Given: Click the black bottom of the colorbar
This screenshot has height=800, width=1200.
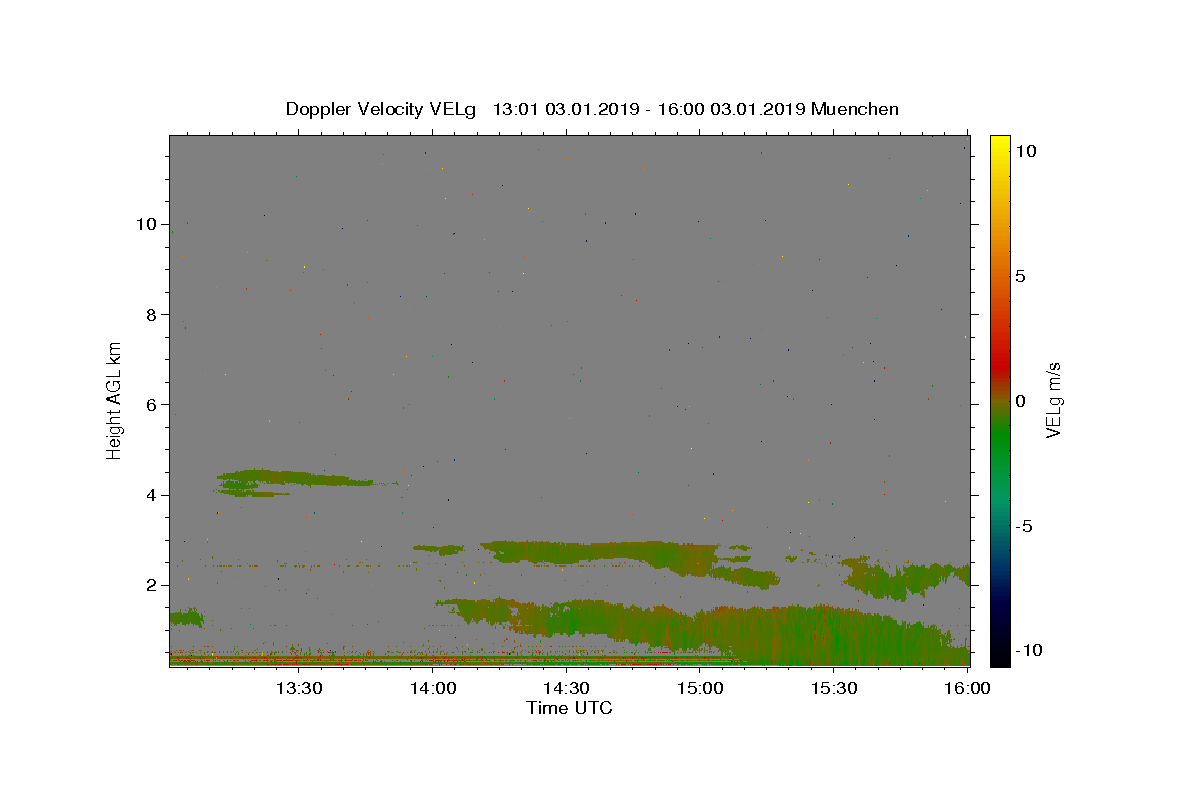Looking at the screenshot, I should (1000, 652).
